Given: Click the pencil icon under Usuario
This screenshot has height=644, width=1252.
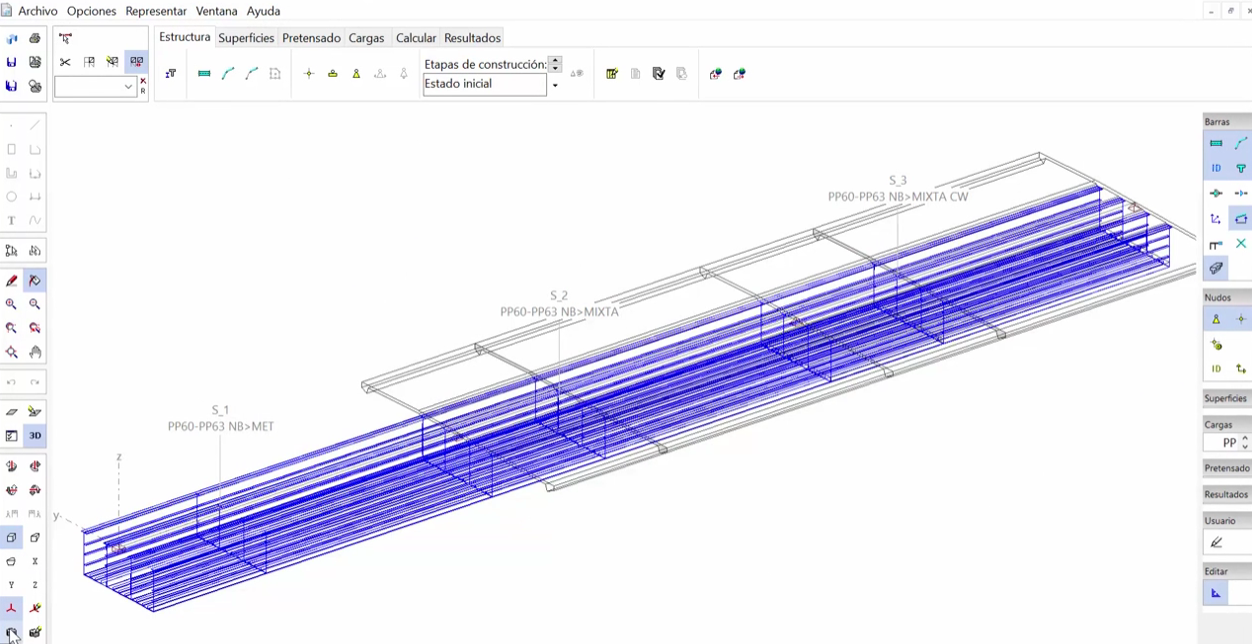Looking at the screenshot, I should click(1217, 543).
